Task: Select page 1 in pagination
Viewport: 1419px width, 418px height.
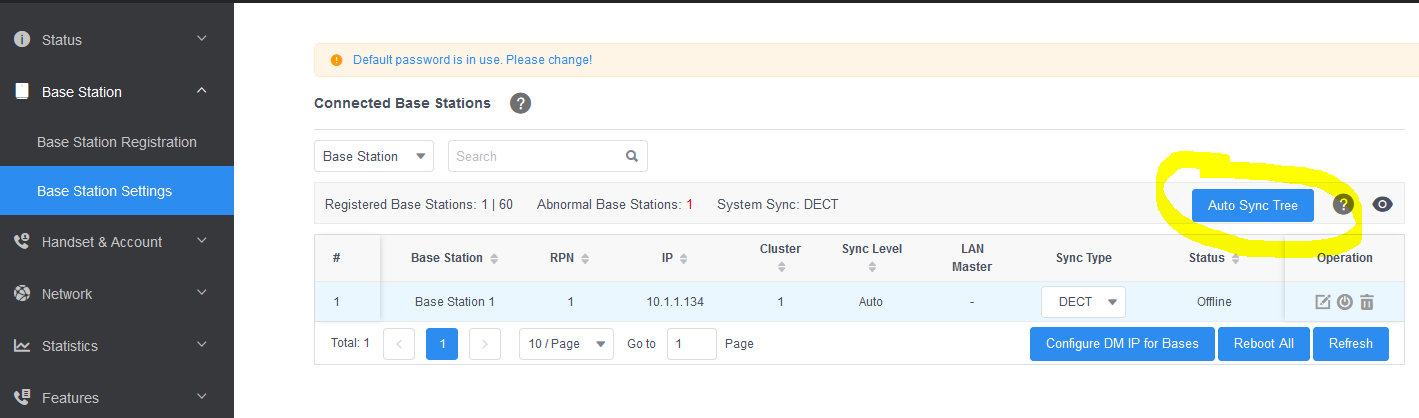Action: [x=442, y=343]
